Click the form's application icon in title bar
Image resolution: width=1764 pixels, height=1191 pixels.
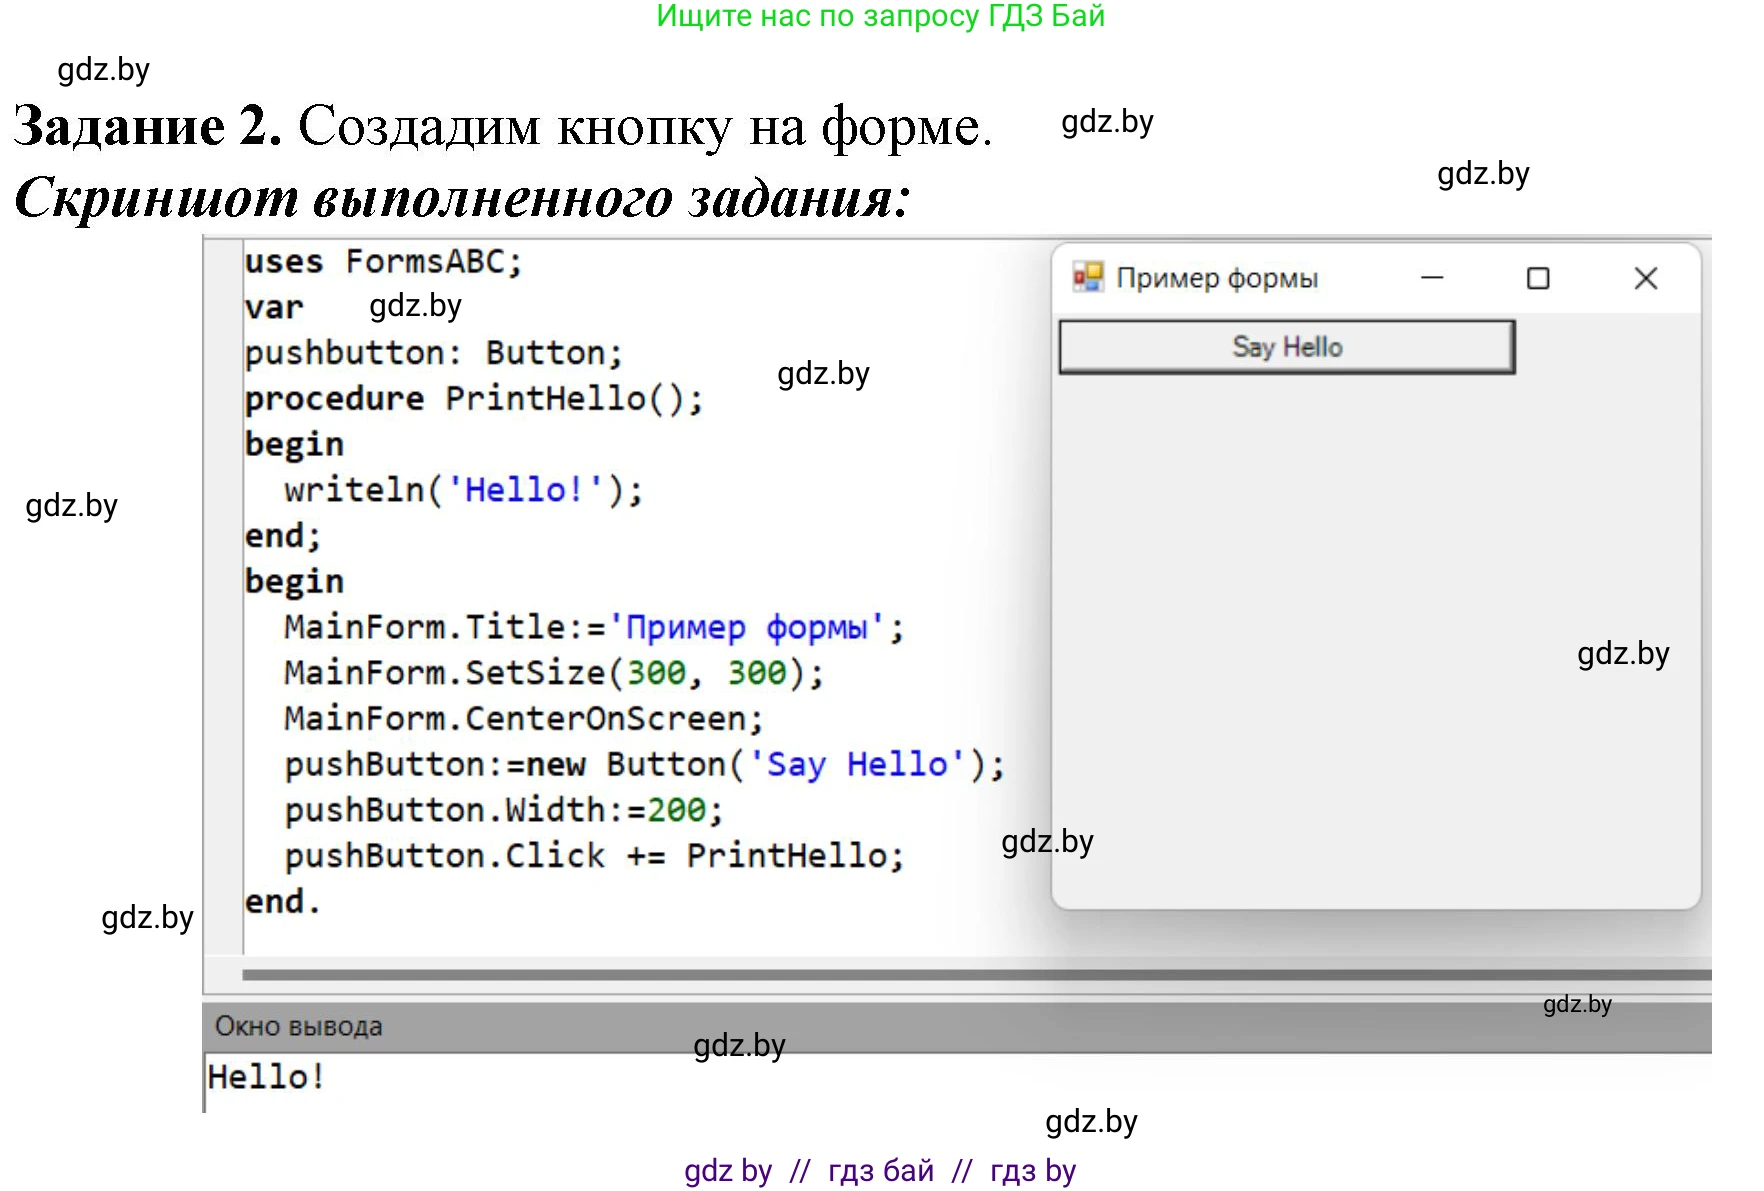click(x=1087, y=277)
